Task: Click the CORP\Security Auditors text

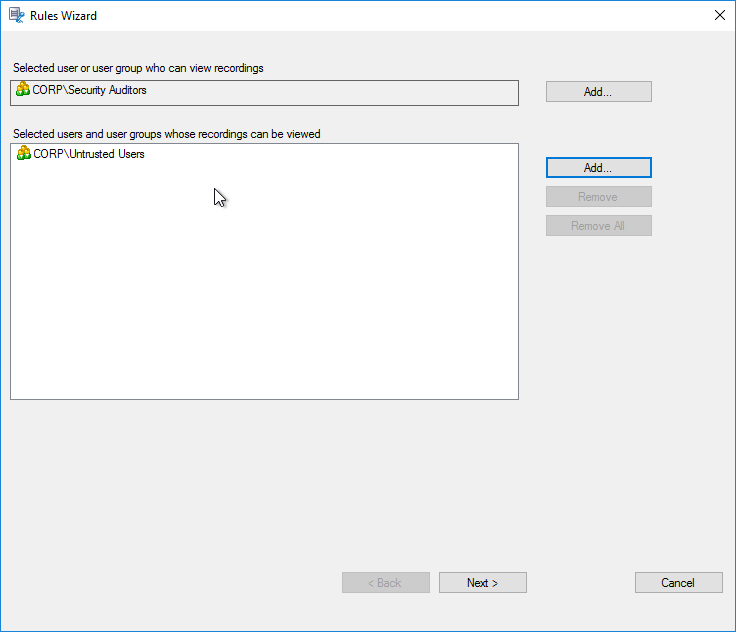Action: [89, 90]
